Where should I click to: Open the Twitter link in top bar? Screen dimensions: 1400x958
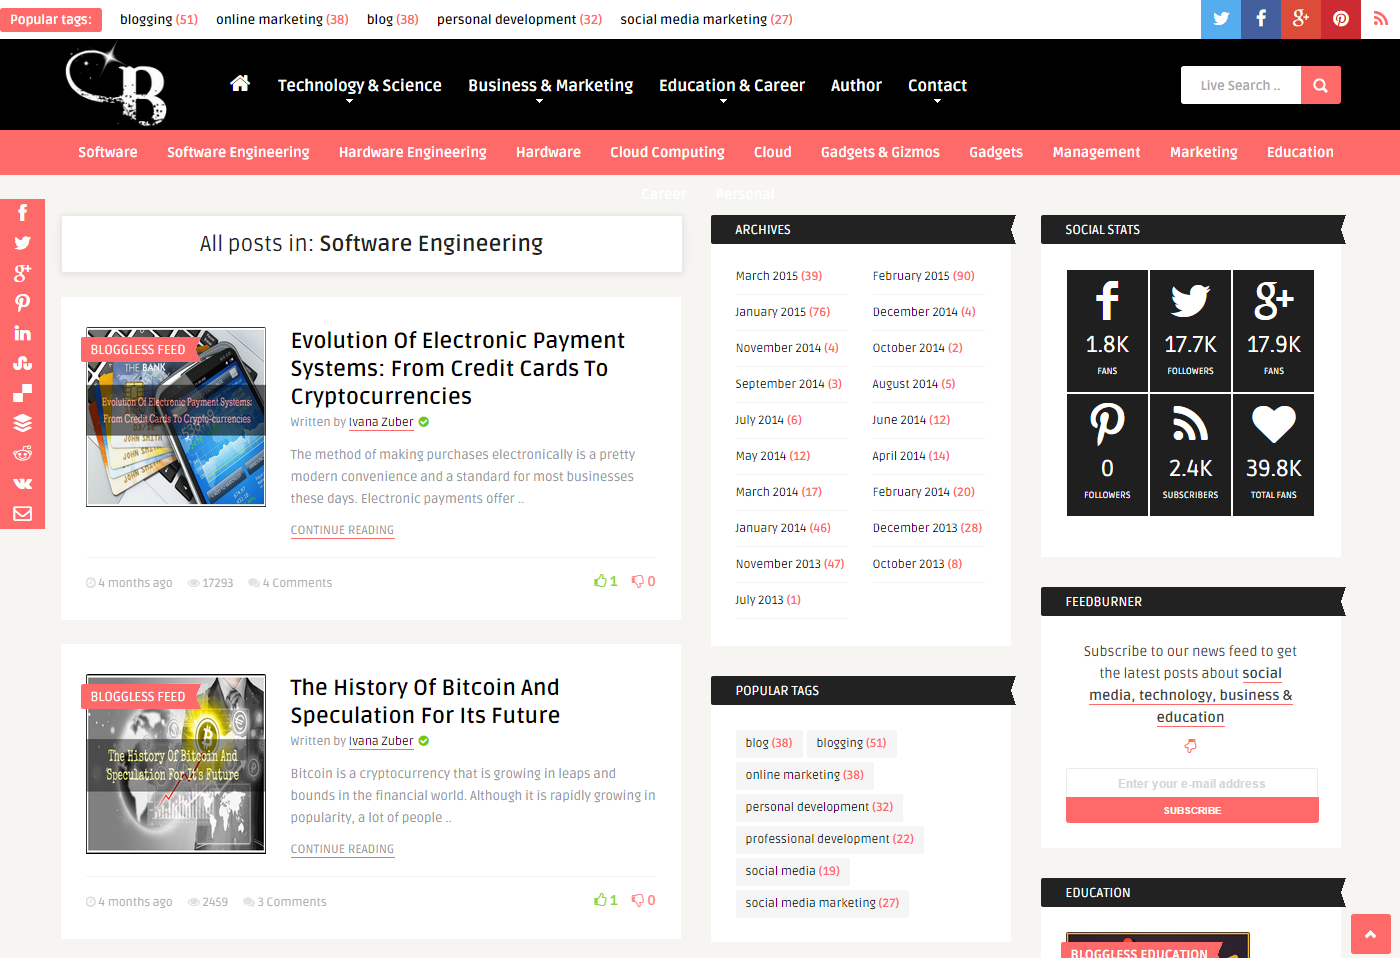click(1221, 19)
